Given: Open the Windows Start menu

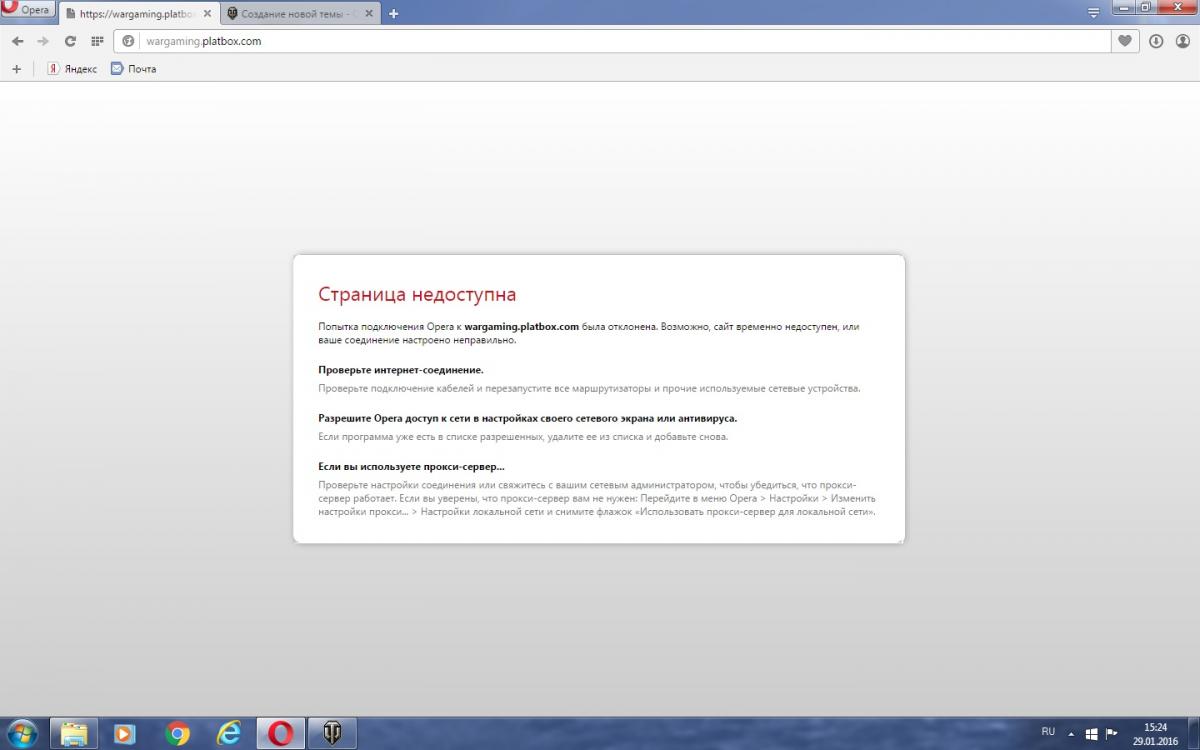Looking at the screenshot, I should (22, 733).
